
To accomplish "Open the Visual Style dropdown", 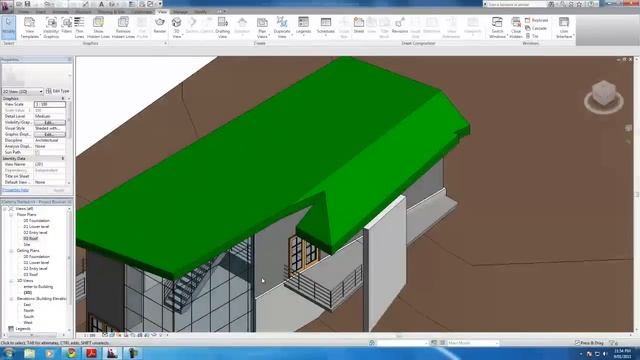I will pos(49,128).
